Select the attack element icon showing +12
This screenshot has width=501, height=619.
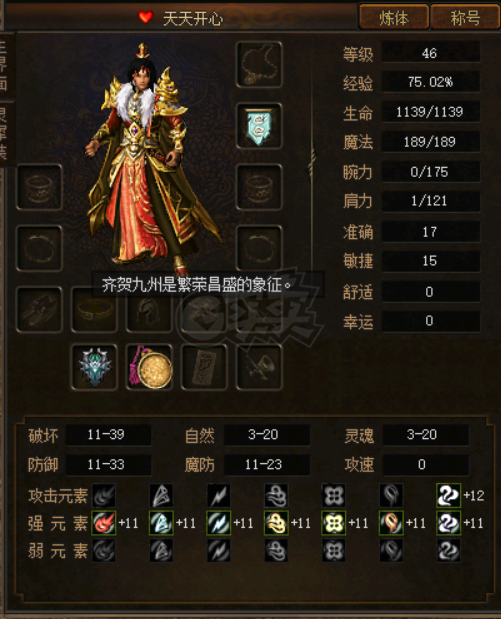(x=448, y=495)
